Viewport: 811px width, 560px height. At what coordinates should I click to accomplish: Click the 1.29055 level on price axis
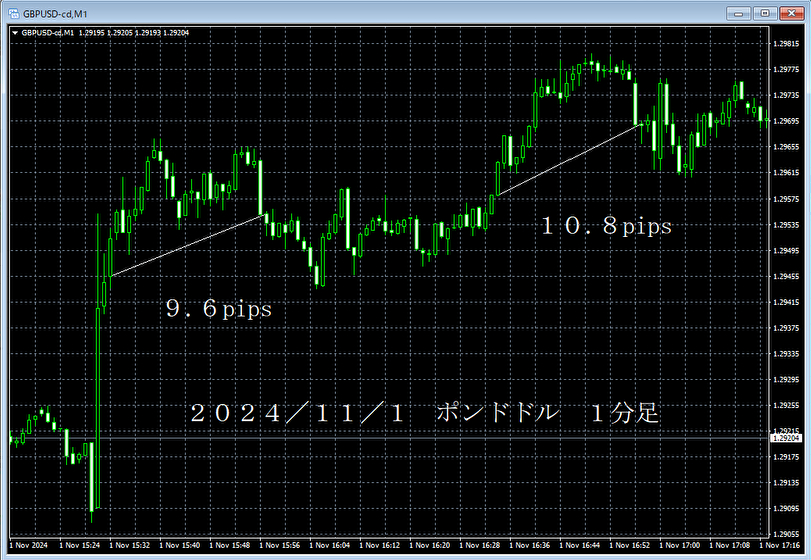(x=787, y=508)
